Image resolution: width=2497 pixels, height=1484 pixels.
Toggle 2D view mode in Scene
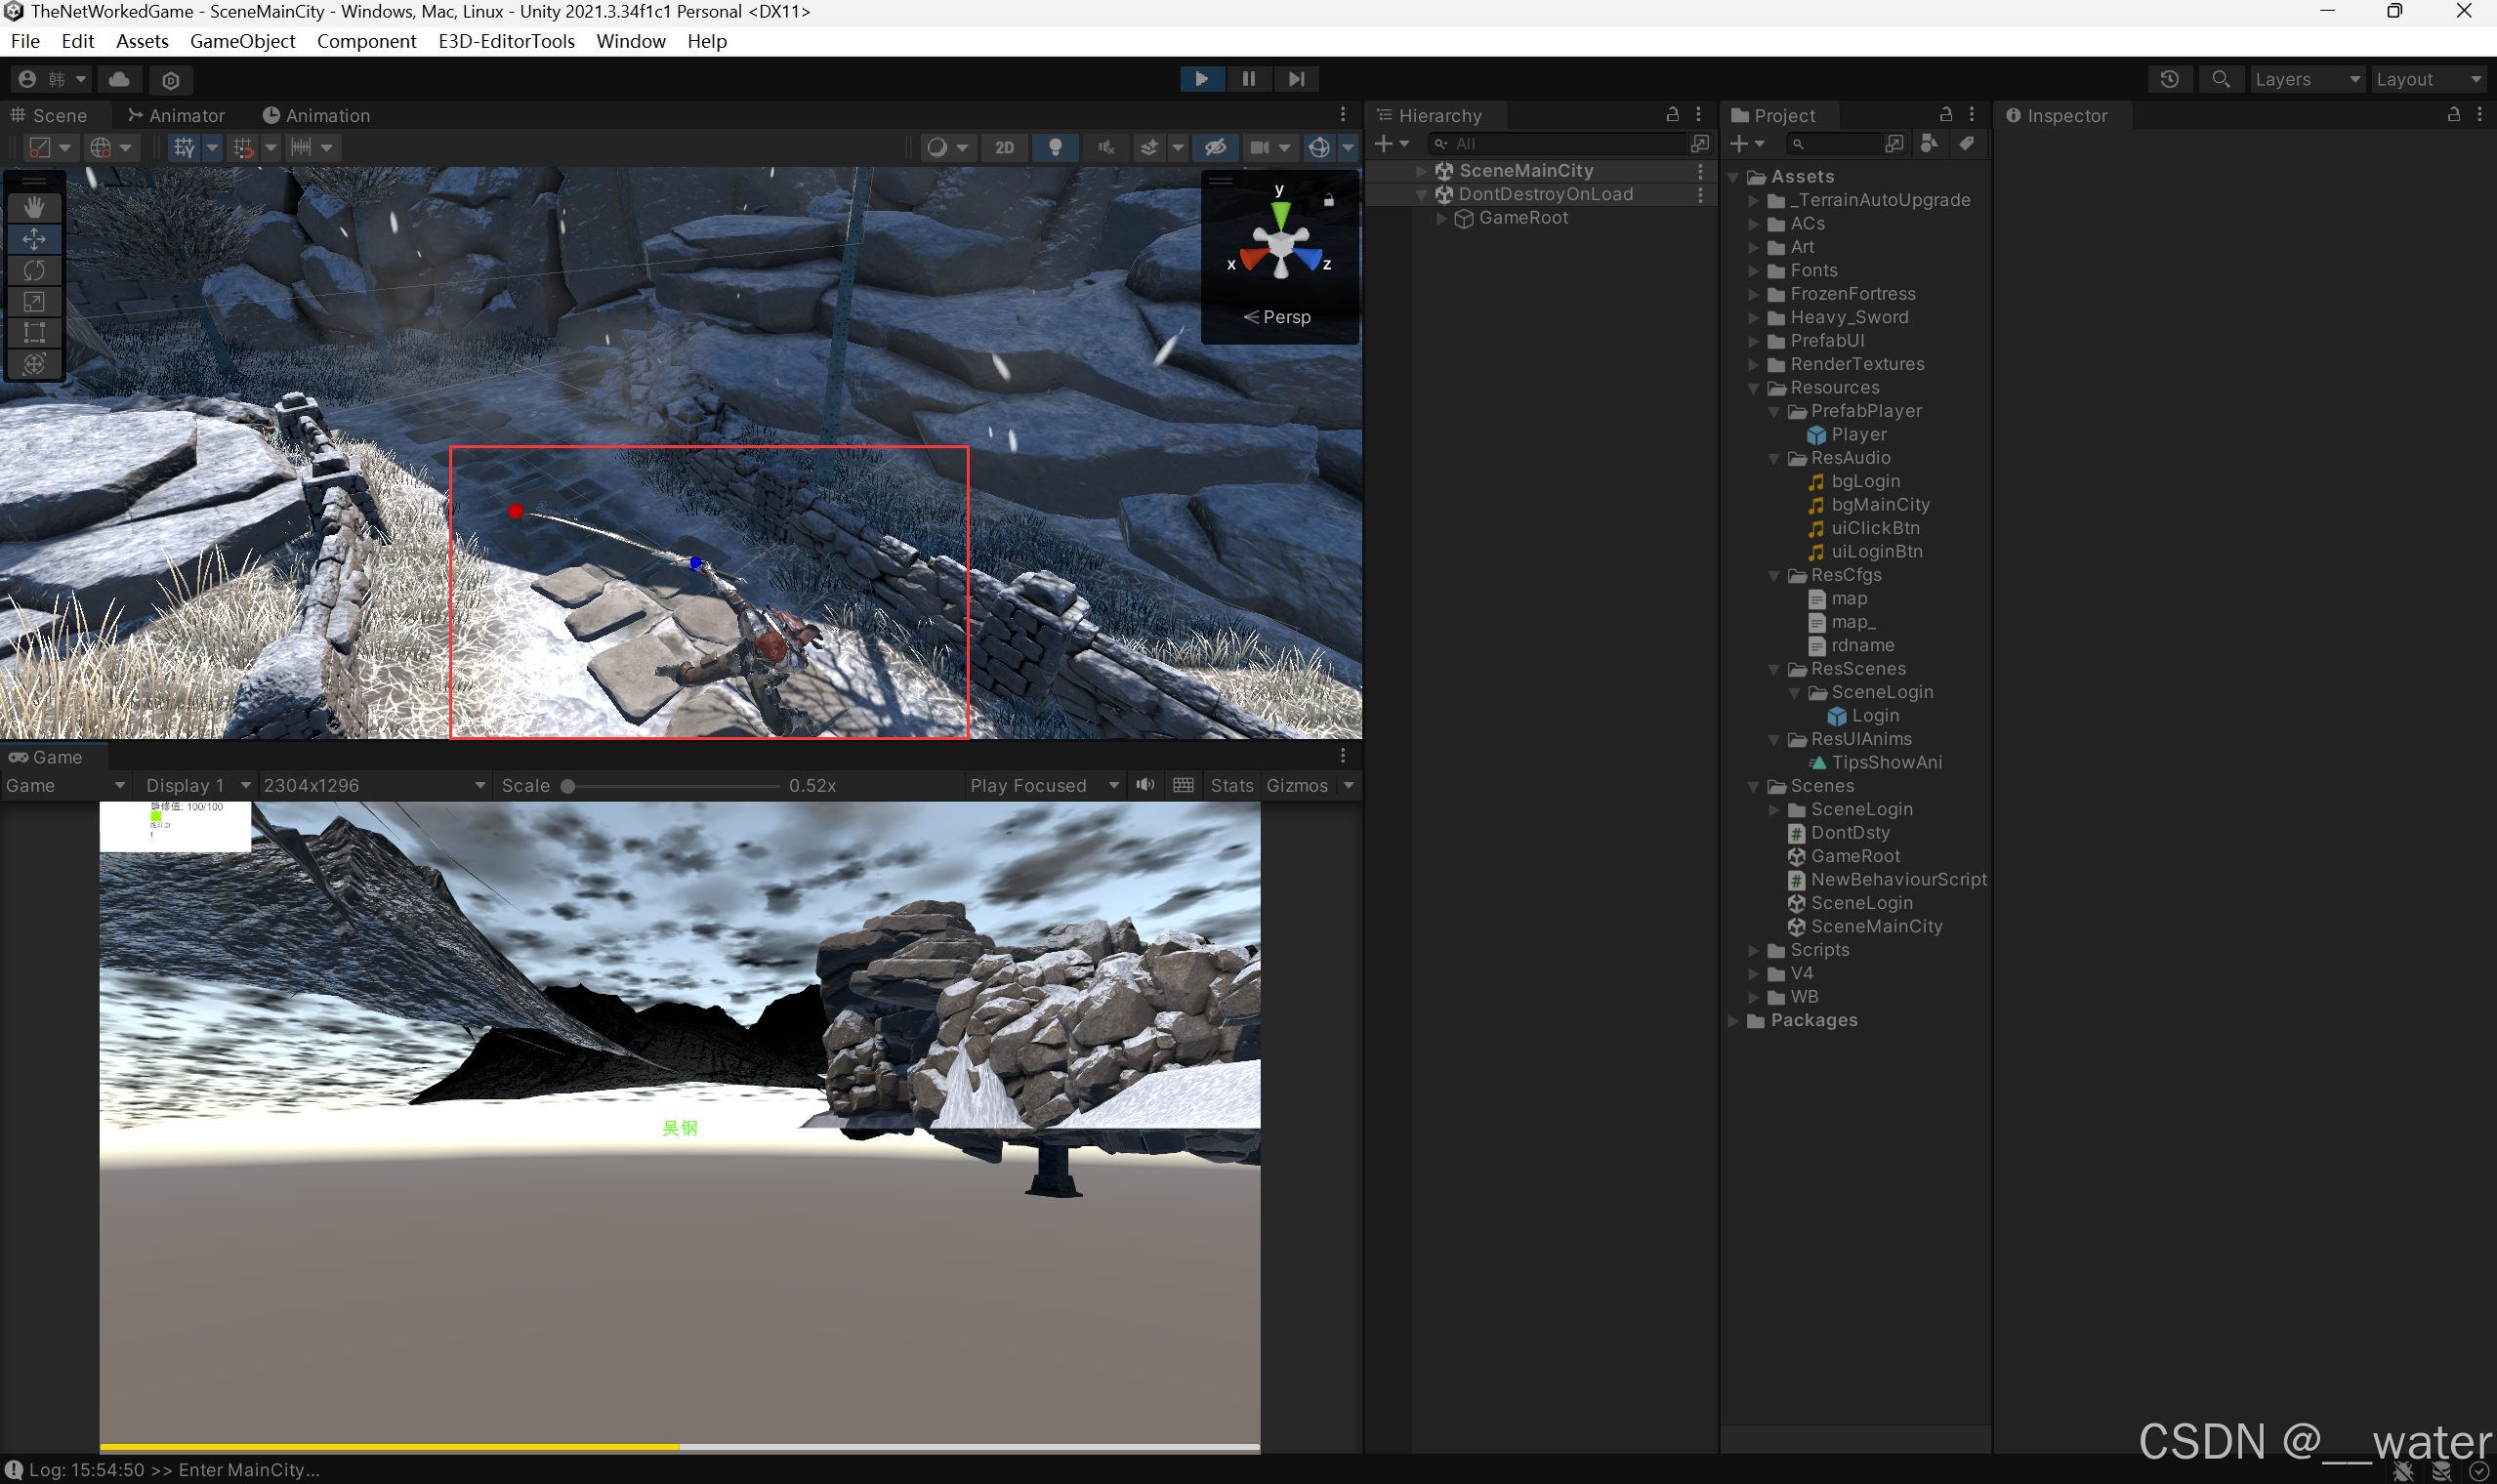pyautogui.click(x=1004, y=148)
